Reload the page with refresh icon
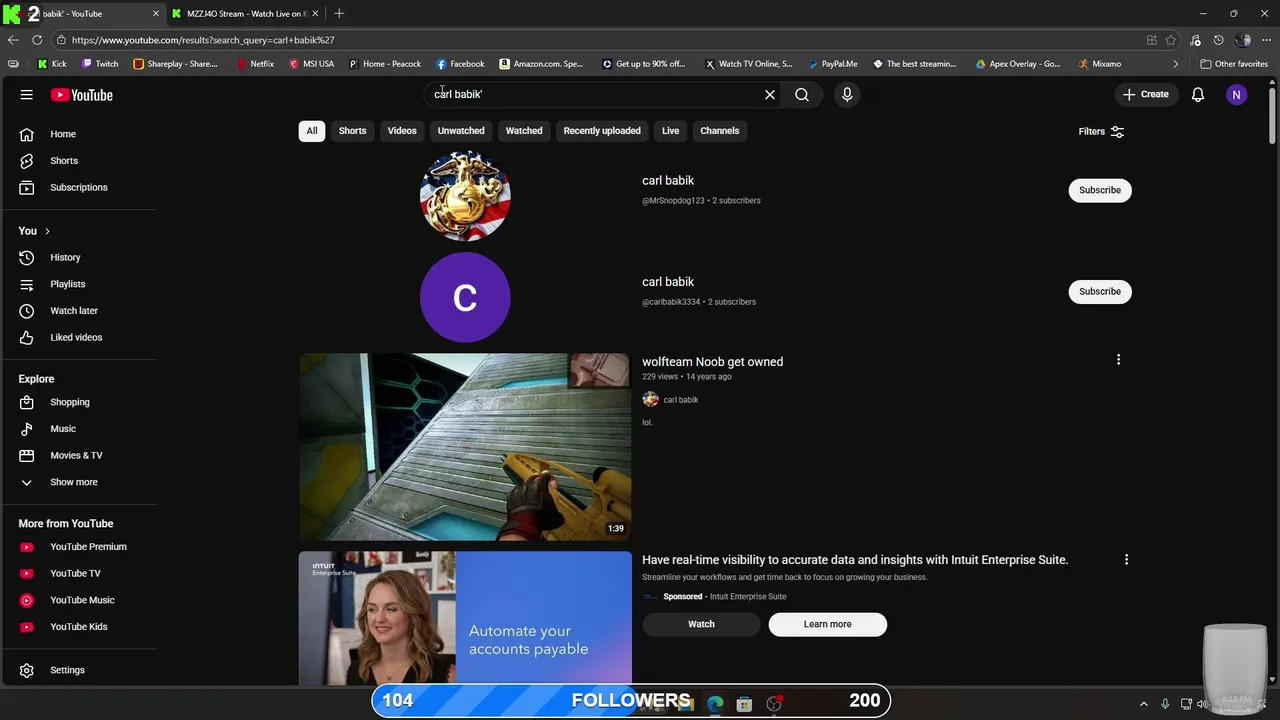Image resolution: width=1280 pixels, height=720 pixels. point(37,40)
